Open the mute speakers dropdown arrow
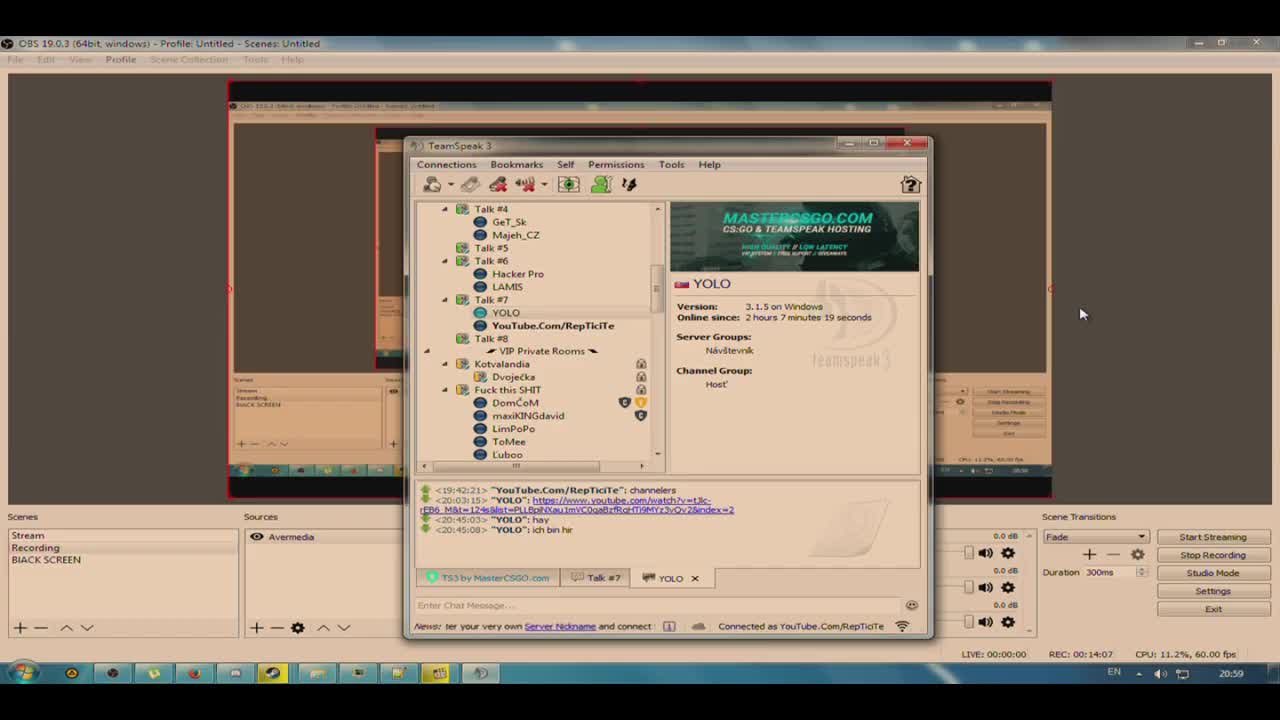The image size is (1280, 720). coord(543,184)
